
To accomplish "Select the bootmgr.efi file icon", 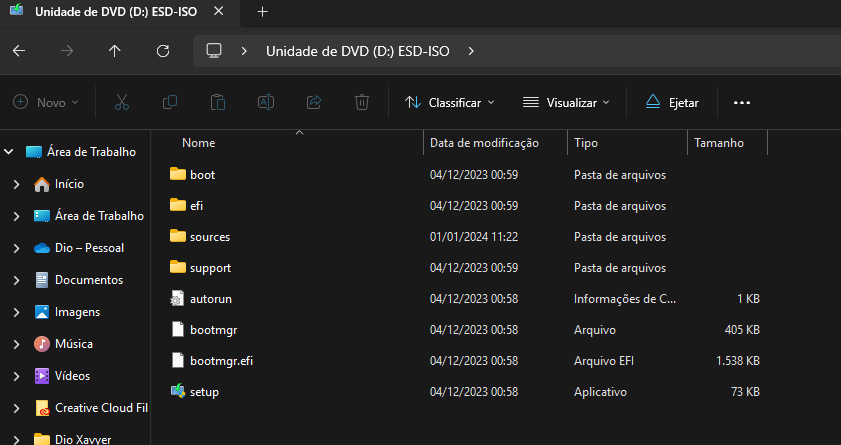I will coord(178,361).
